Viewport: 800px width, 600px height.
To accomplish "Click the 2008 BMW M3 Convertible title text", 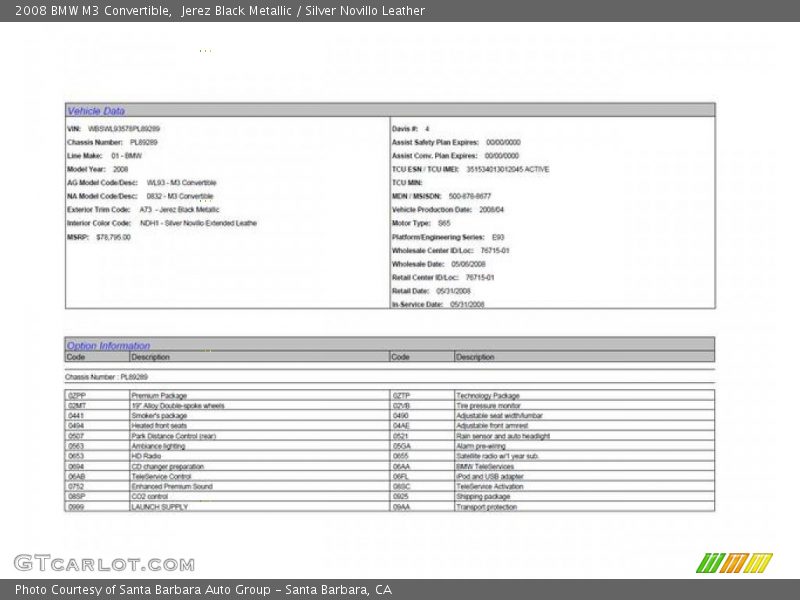I will coord(93,11).
